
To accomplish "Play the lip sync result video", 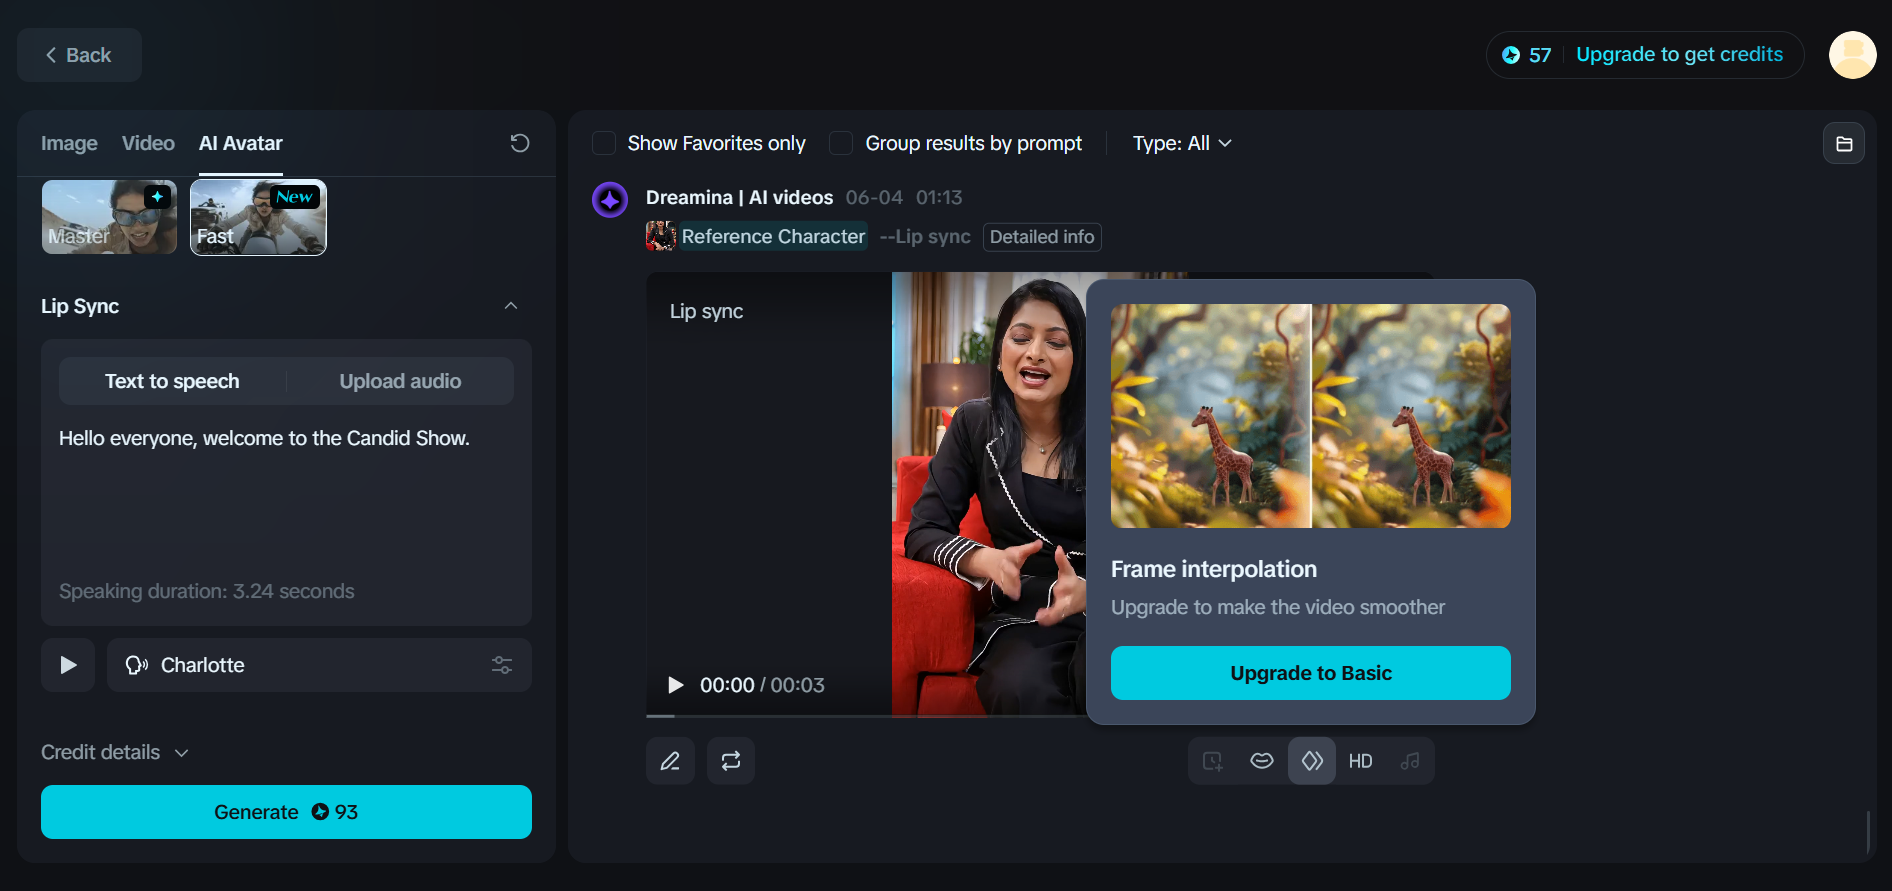I will tap(676, 685).
